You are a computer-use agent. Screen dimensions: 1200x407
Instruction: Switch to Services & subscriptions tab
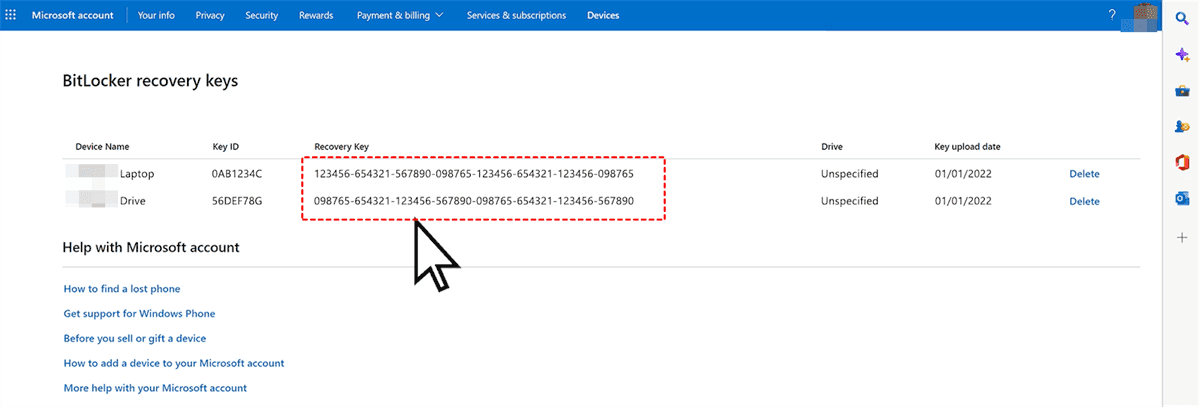tap(516, 15)
